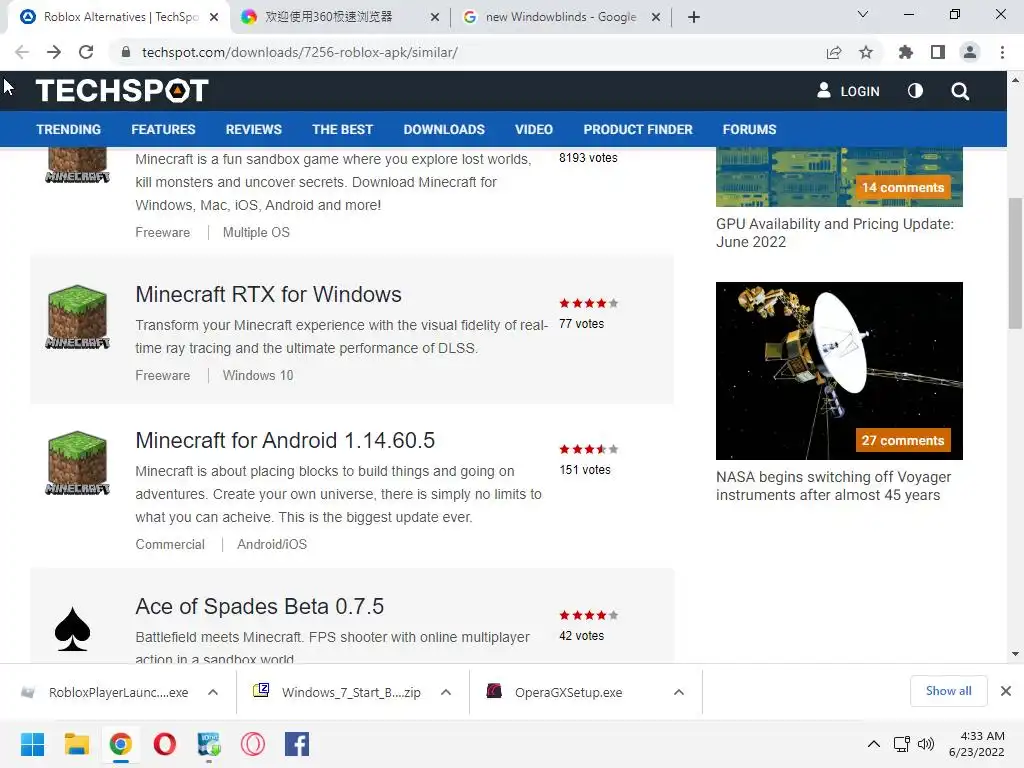Click Show all downloads button
1024x768 pixels.
(948, 691)
